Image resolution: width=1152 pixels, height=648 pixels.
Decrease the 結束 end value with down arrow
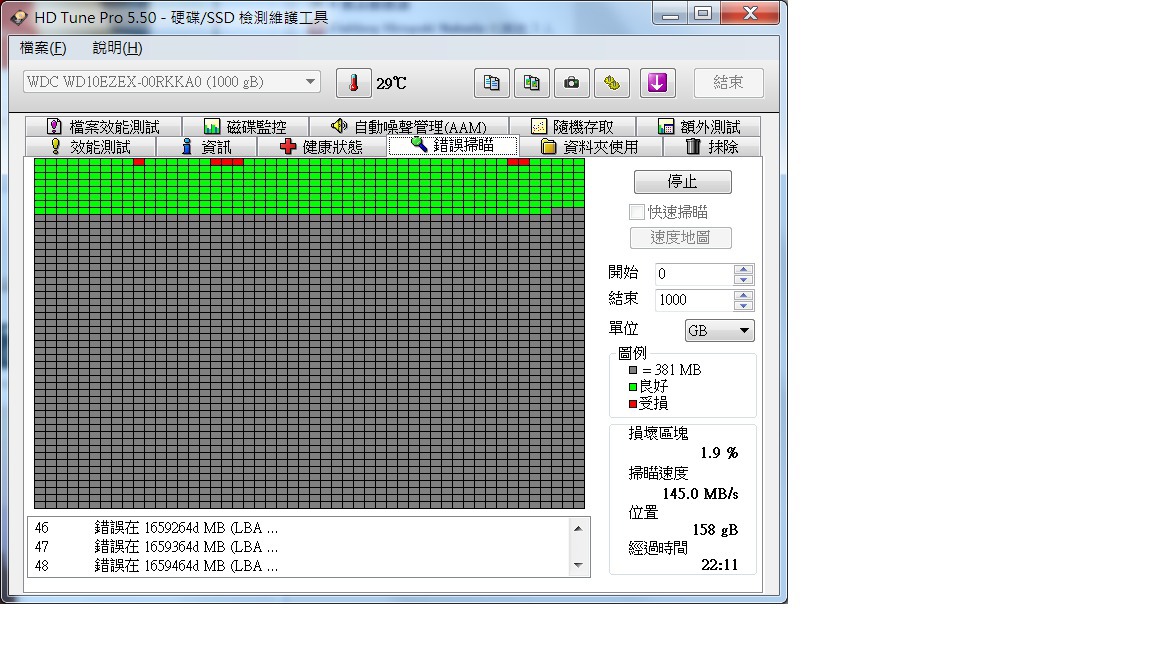coord(743,305)
